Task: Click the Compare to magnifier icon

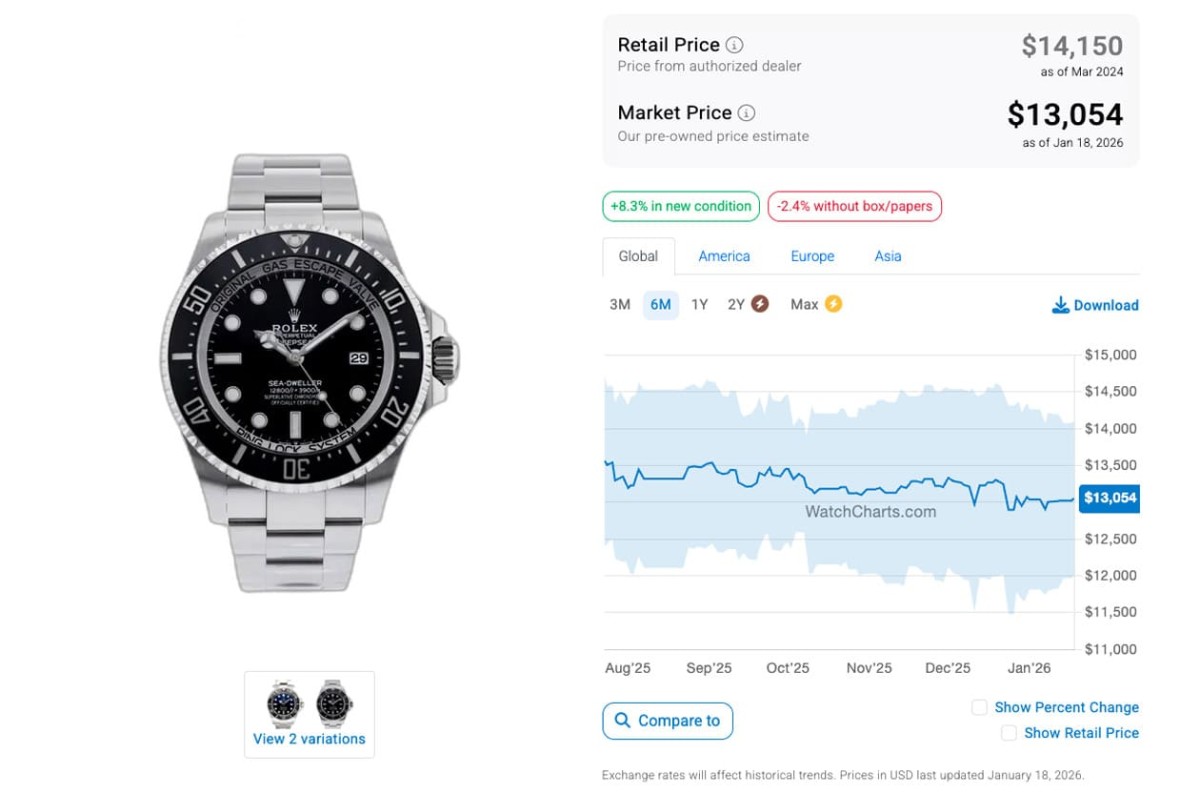Action: pyautogui.click(x=623, y=720)
